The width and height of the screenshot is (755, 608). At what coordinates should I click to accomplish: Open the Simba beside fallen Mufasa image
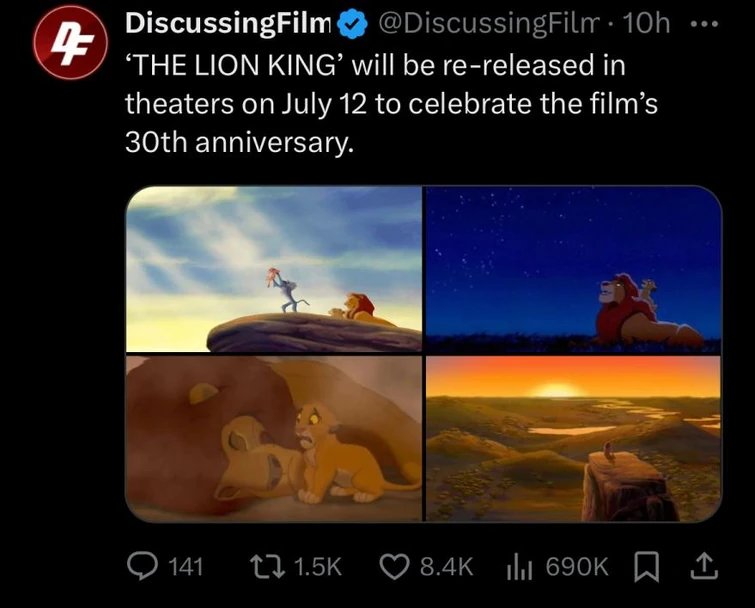(x=274, y=438)
